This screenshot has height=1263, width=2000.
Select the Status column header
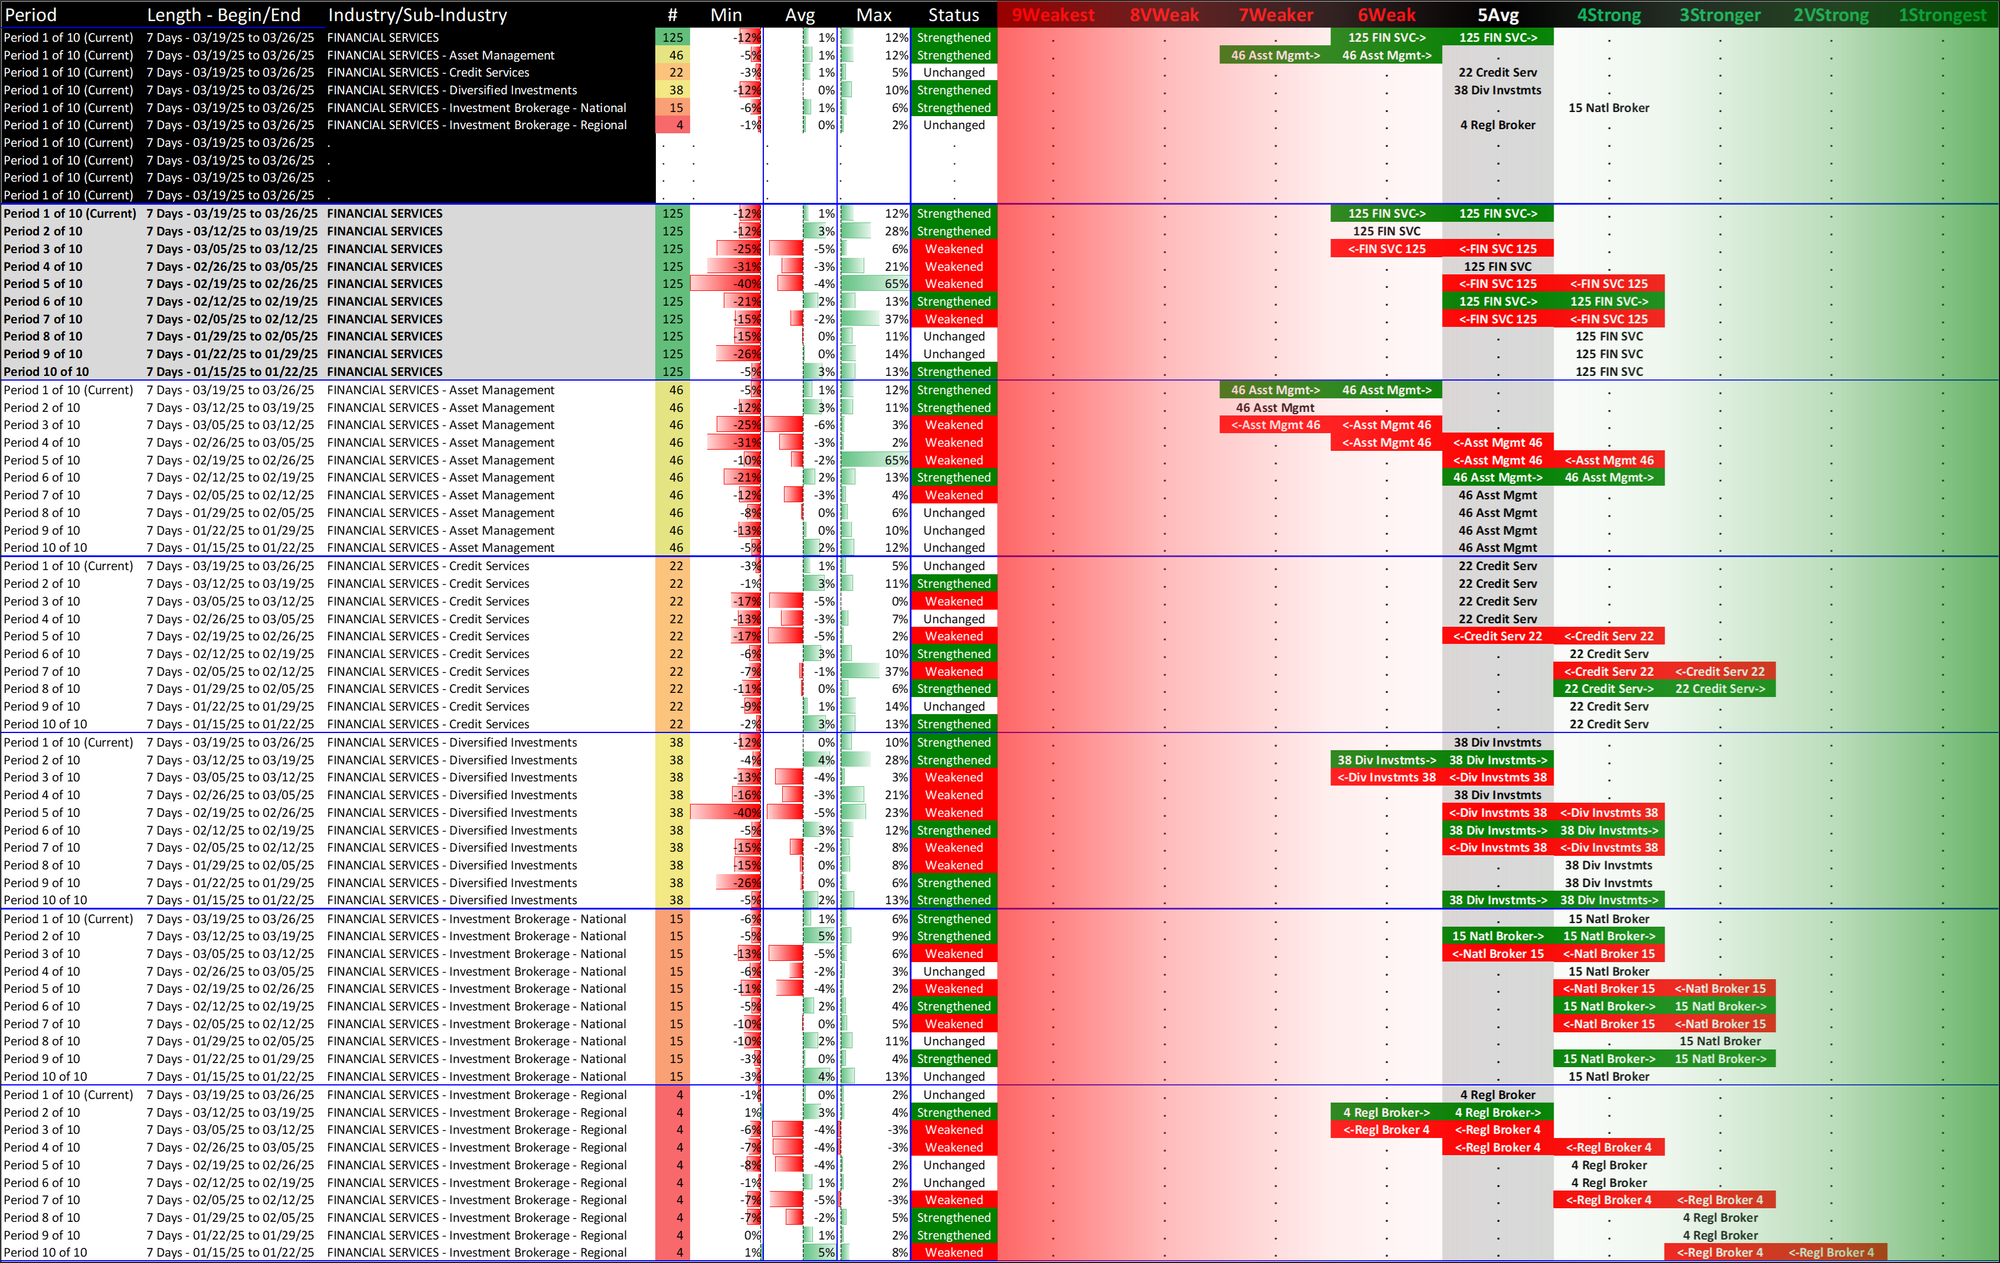coord(953,15)
